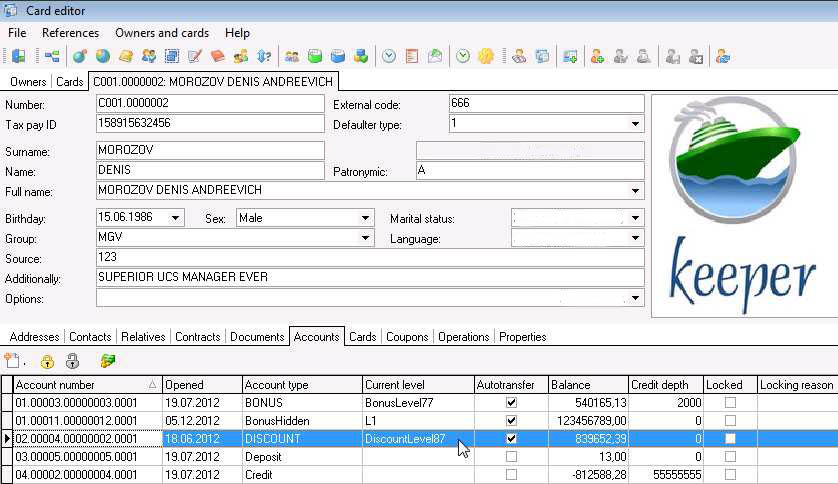Click the new account document icon
This screenshot has height=484, width=838.
point(12,361)
